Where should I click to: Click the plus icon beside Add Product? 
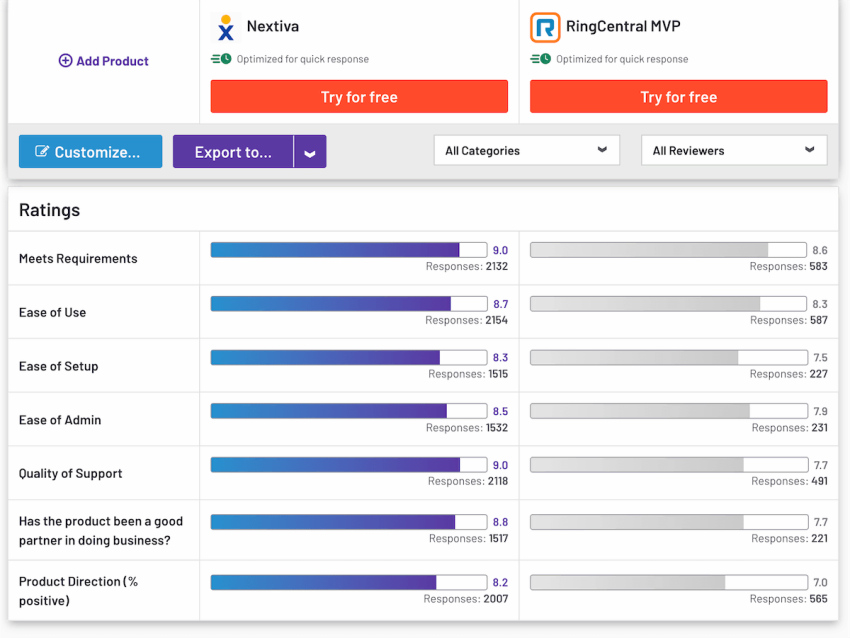65,61
